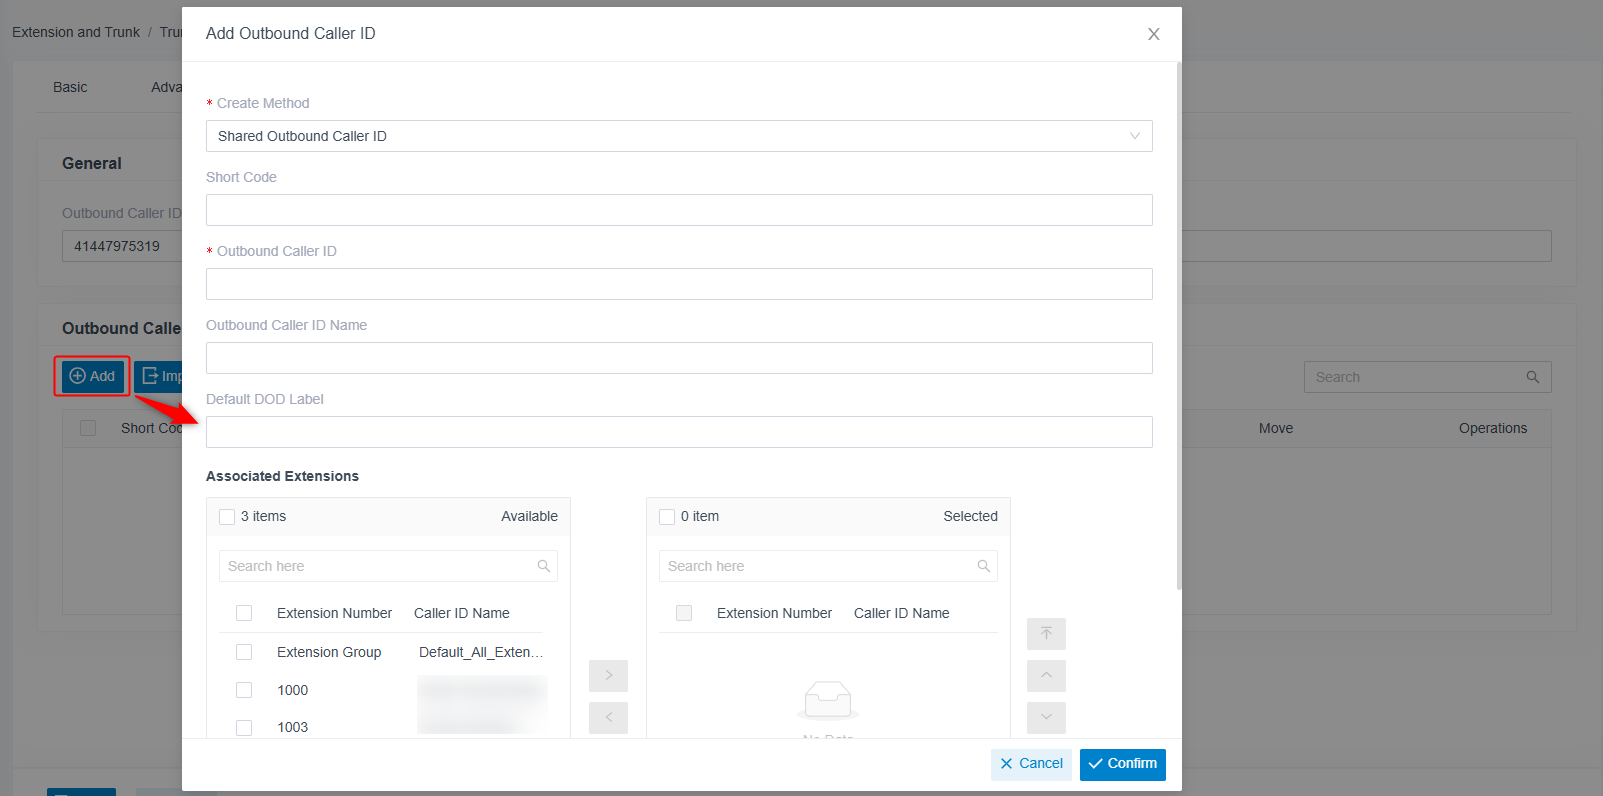Select all 3 available items checkbox

click(227, 517)
